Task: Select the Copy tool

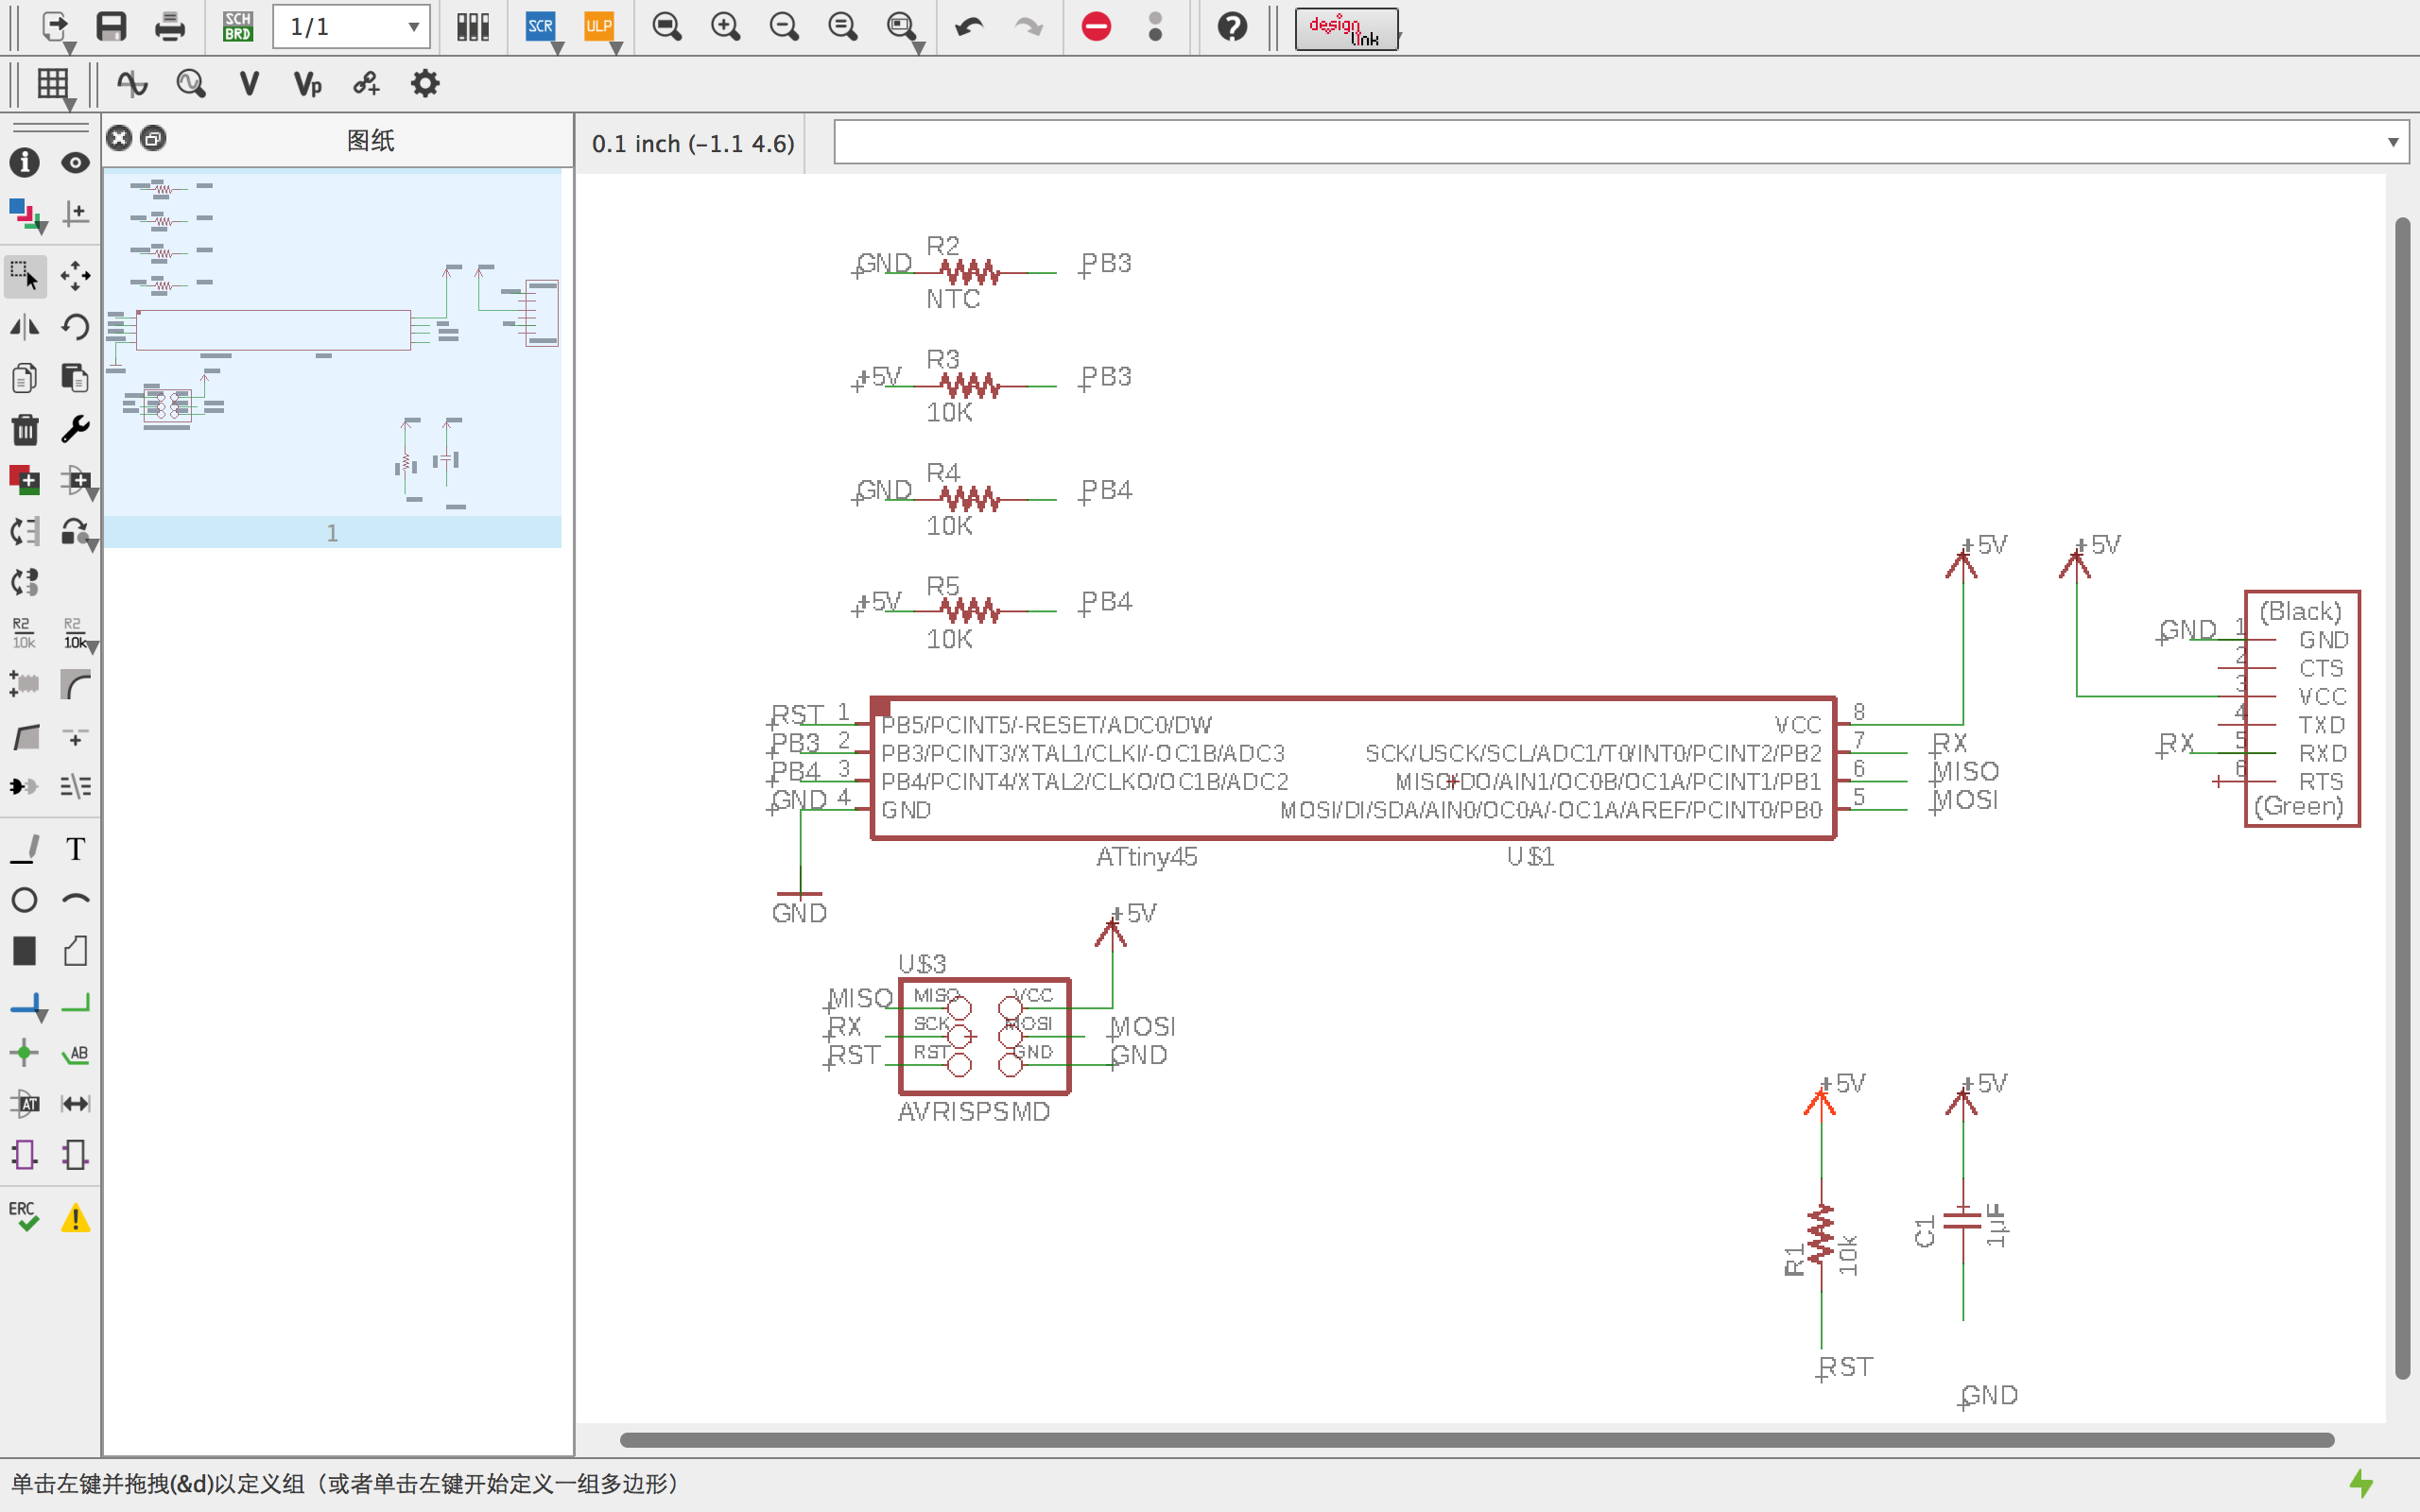Action: [x=25, y=378]
